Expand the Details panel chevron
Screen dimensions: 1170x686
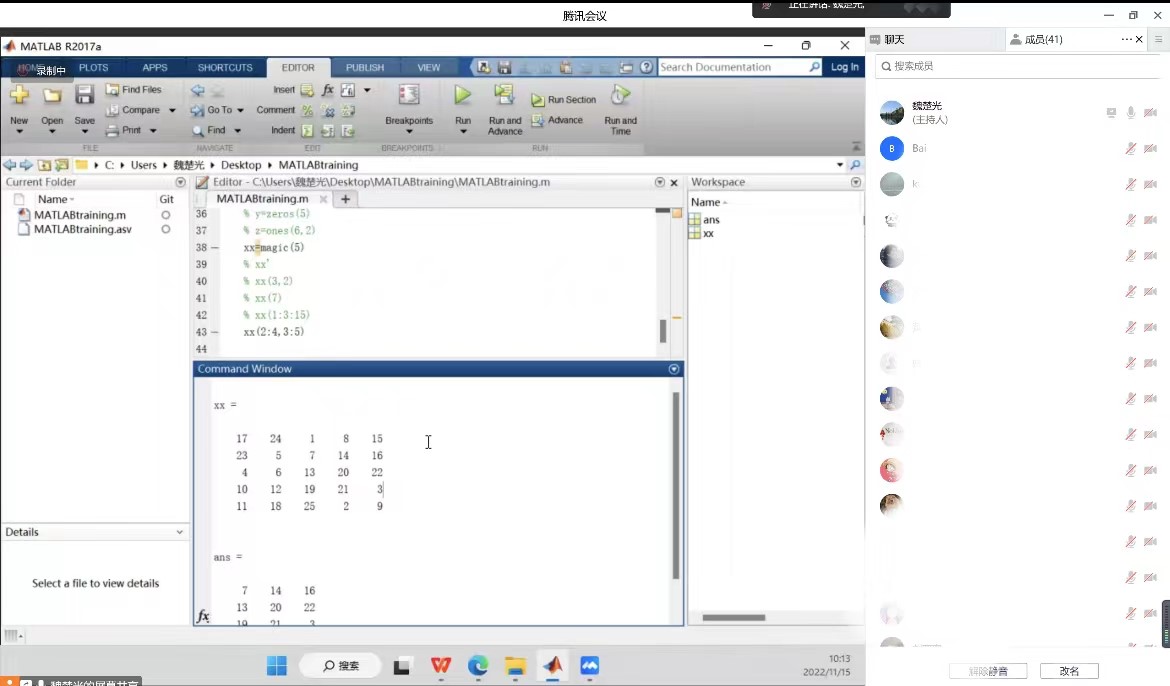[180, 532]
